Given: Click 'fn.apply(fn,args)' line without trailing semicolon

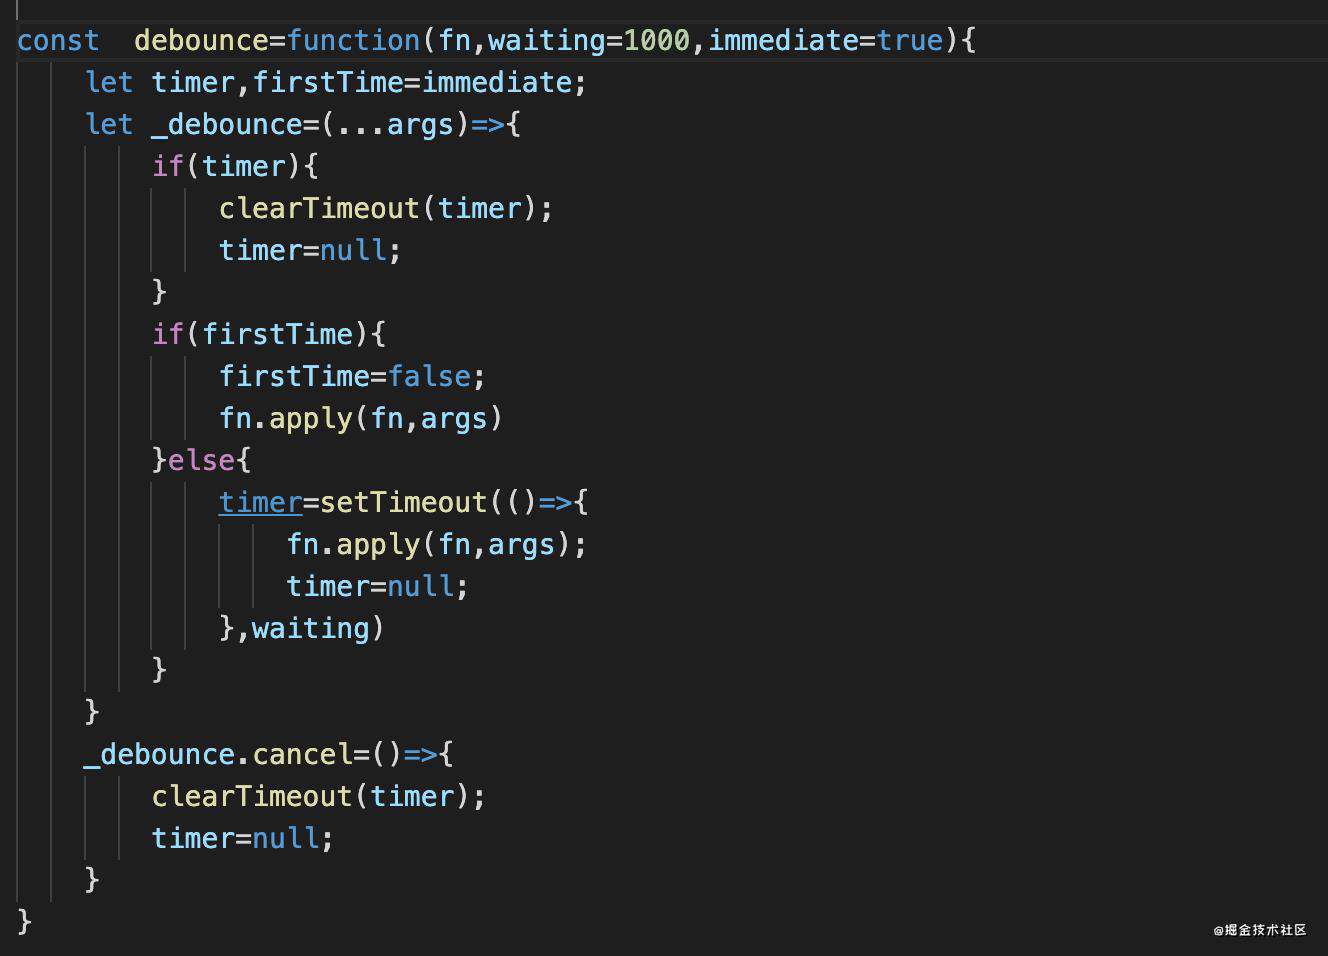Looking at the screenshot, I should [x=361, y=419].
